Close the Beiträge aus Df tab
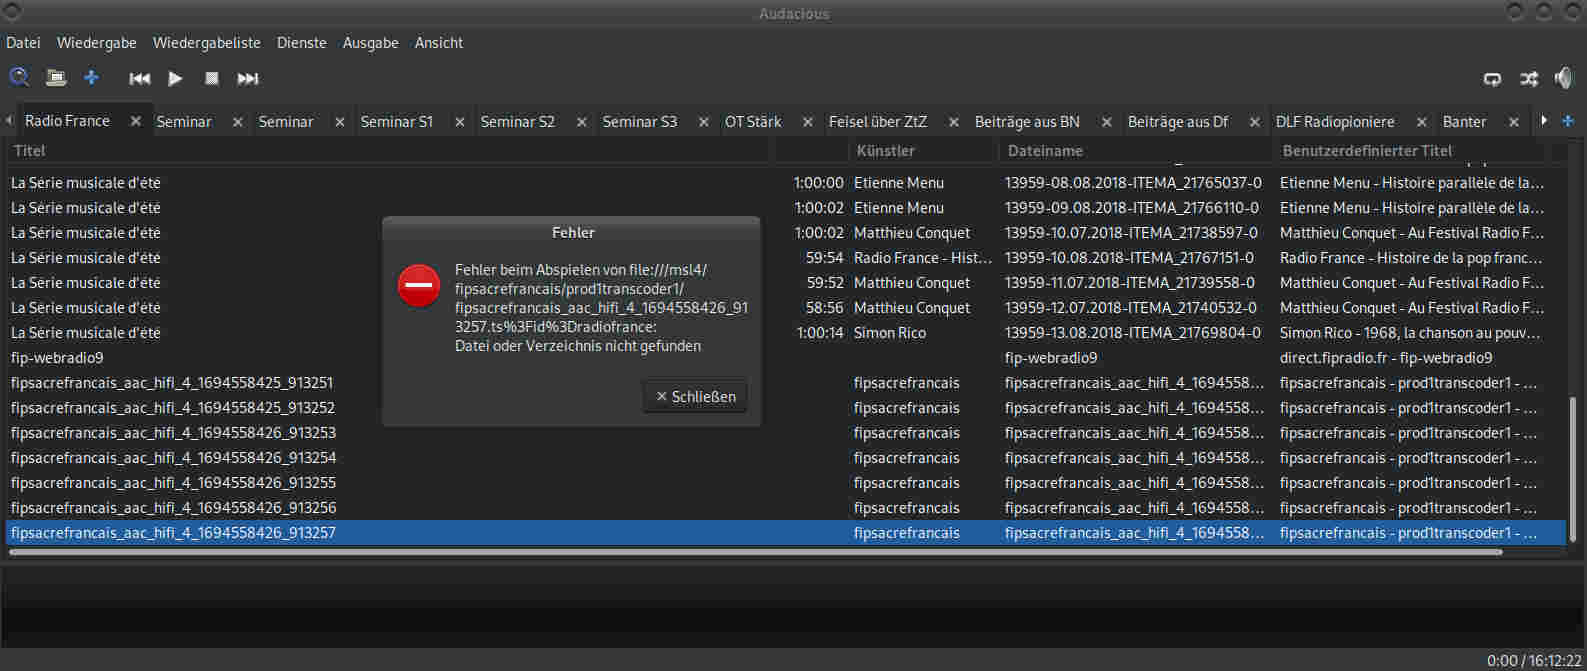1587x671 pixels. [x=1254, y=122]
